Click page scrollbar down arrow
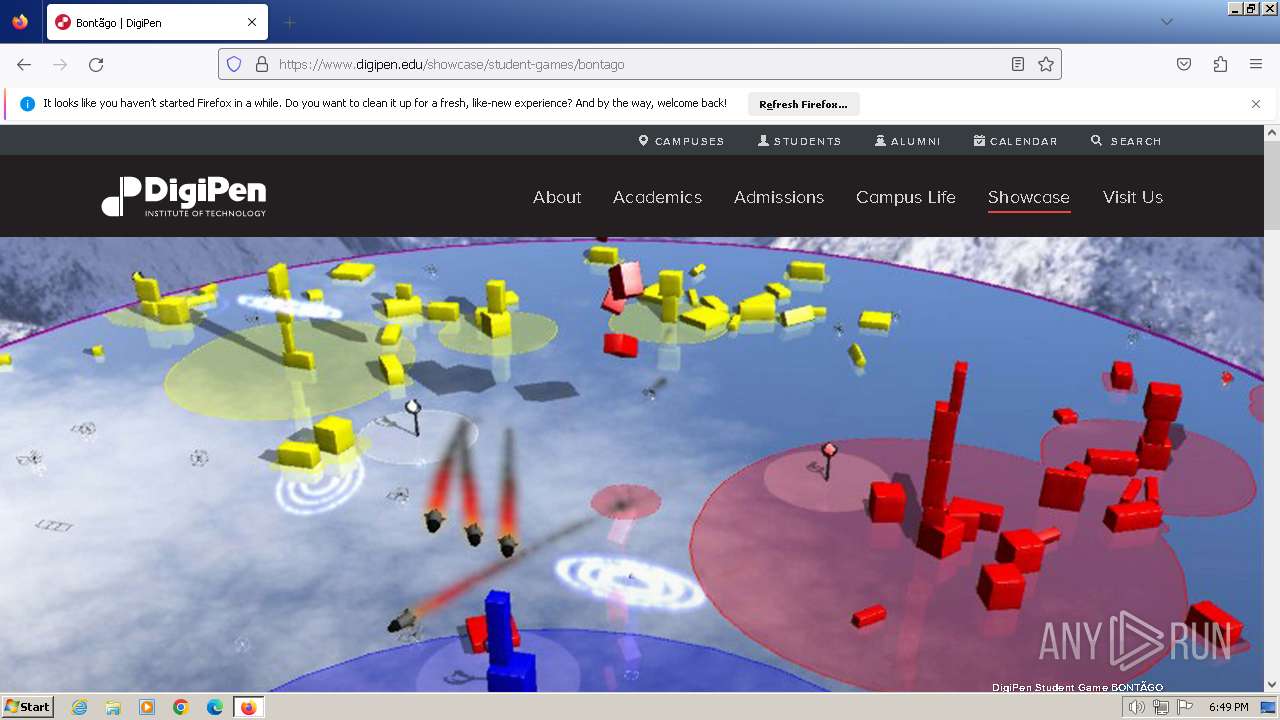 coord(1272,684)
